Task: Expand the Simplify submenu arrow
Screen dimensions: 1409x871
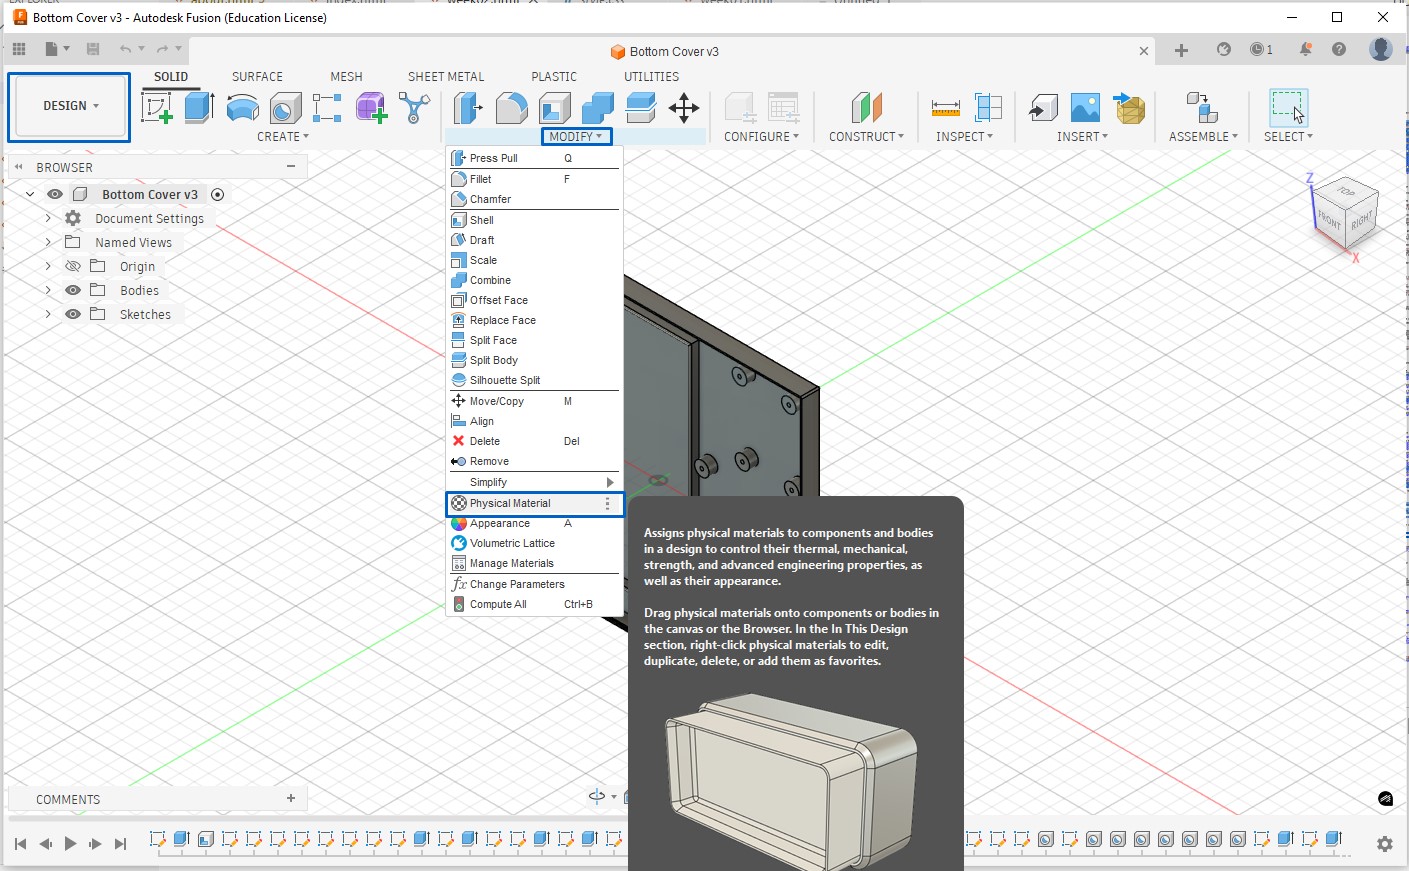Action: [609, 482]
